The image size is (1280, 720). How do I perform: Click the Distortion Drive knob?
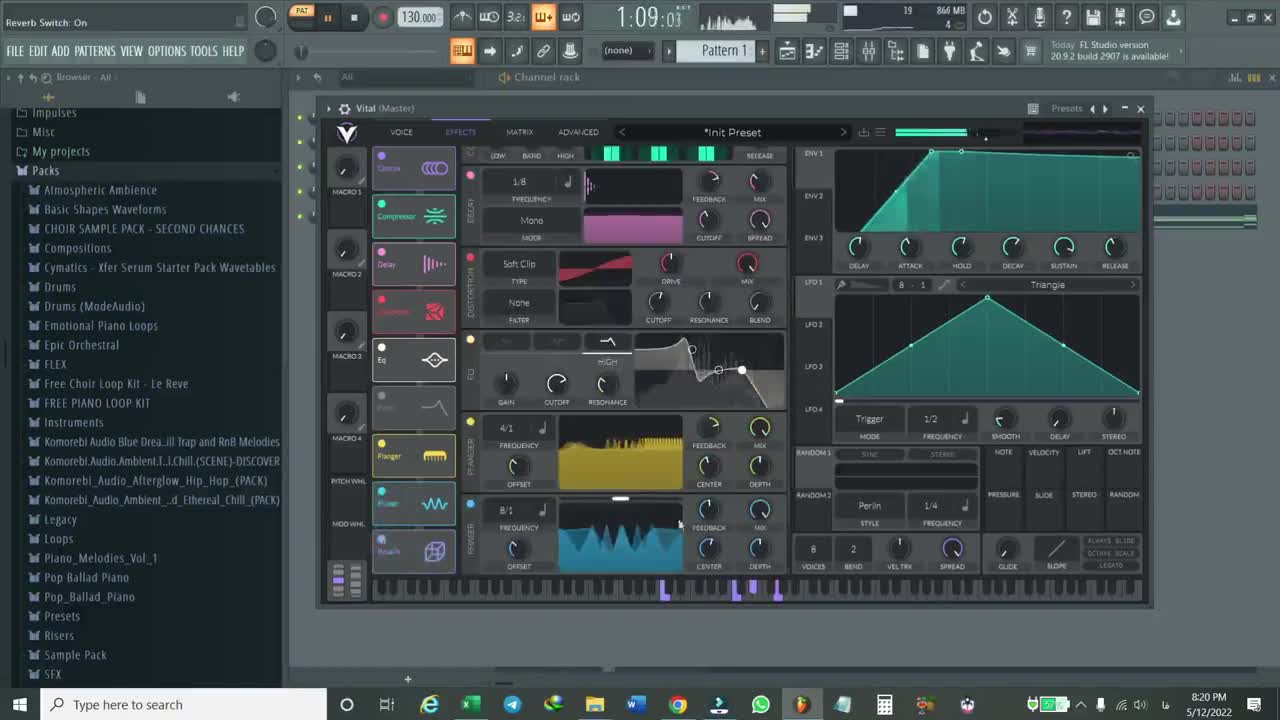tap(670, 263)
